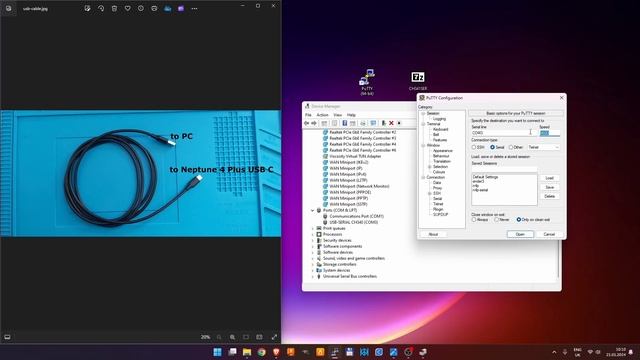Click the Cancel button in PuTTY
This screenshot has width=640, height=360.
click(549, 234)
